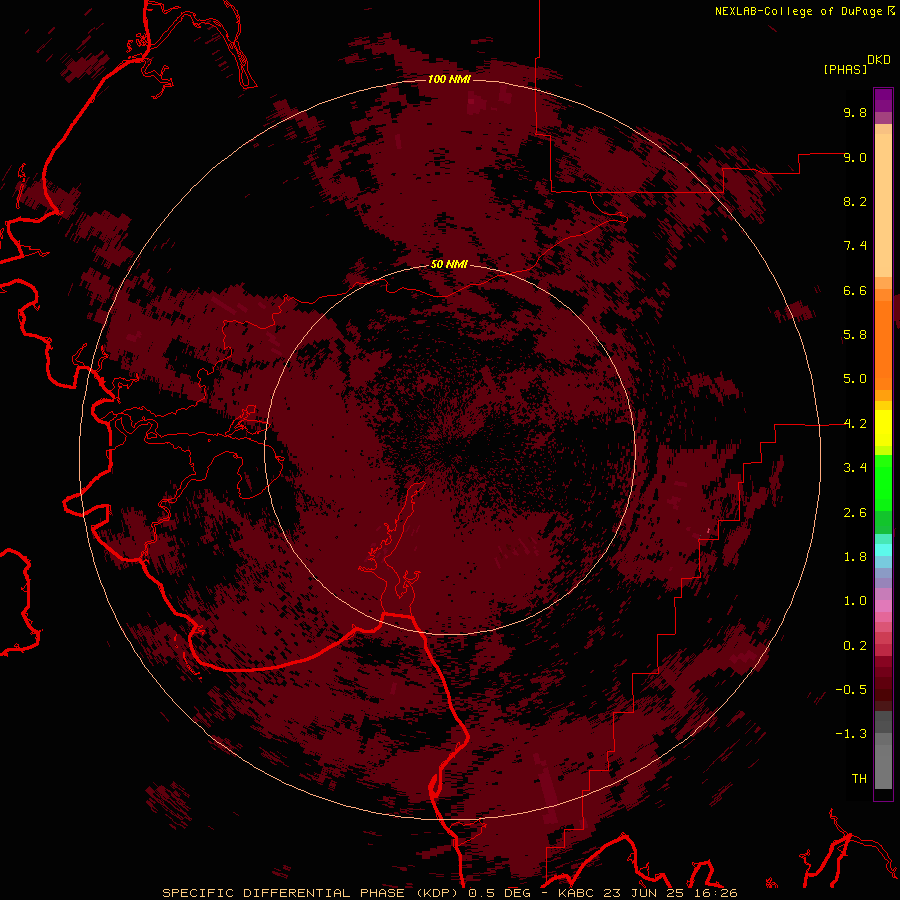Click the 5.0 value on the legend
Image resolution: width=900 pixels, height=900 pixels.
[855, 379]
